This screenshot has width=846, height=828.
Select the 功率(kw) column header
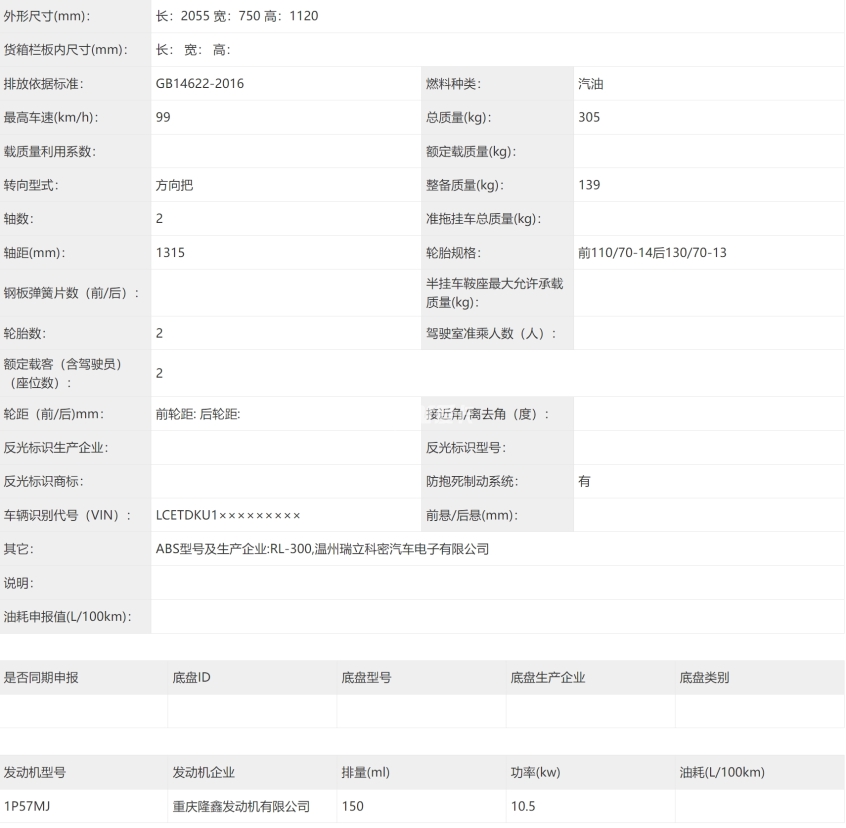(535, 772)
